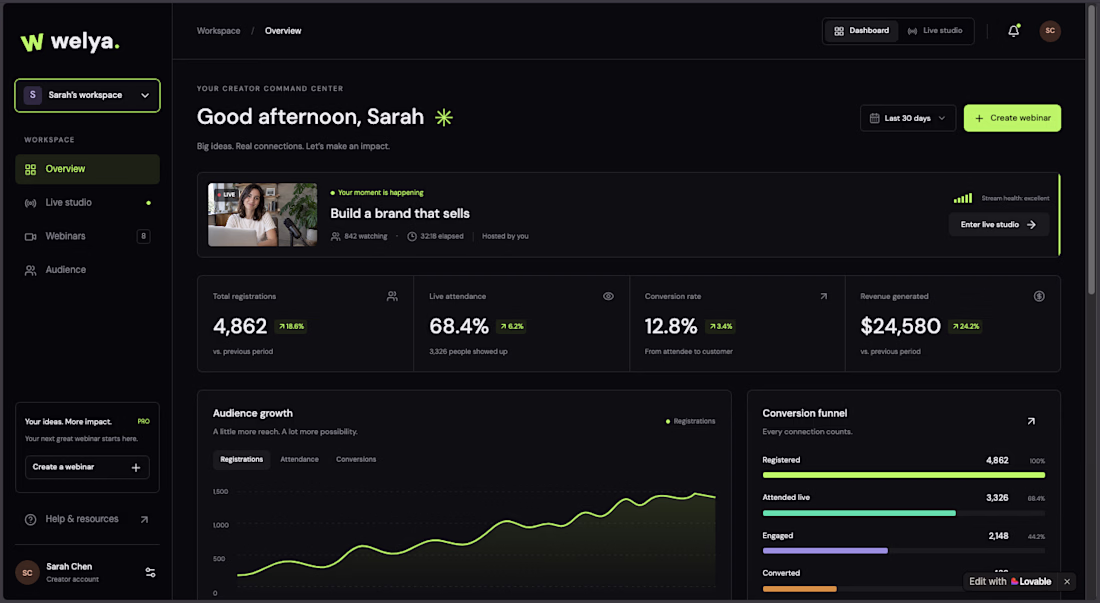Switch to Dashboard view toggle
This screenshot has height=603, width=1100.
(x=861, y=31)
